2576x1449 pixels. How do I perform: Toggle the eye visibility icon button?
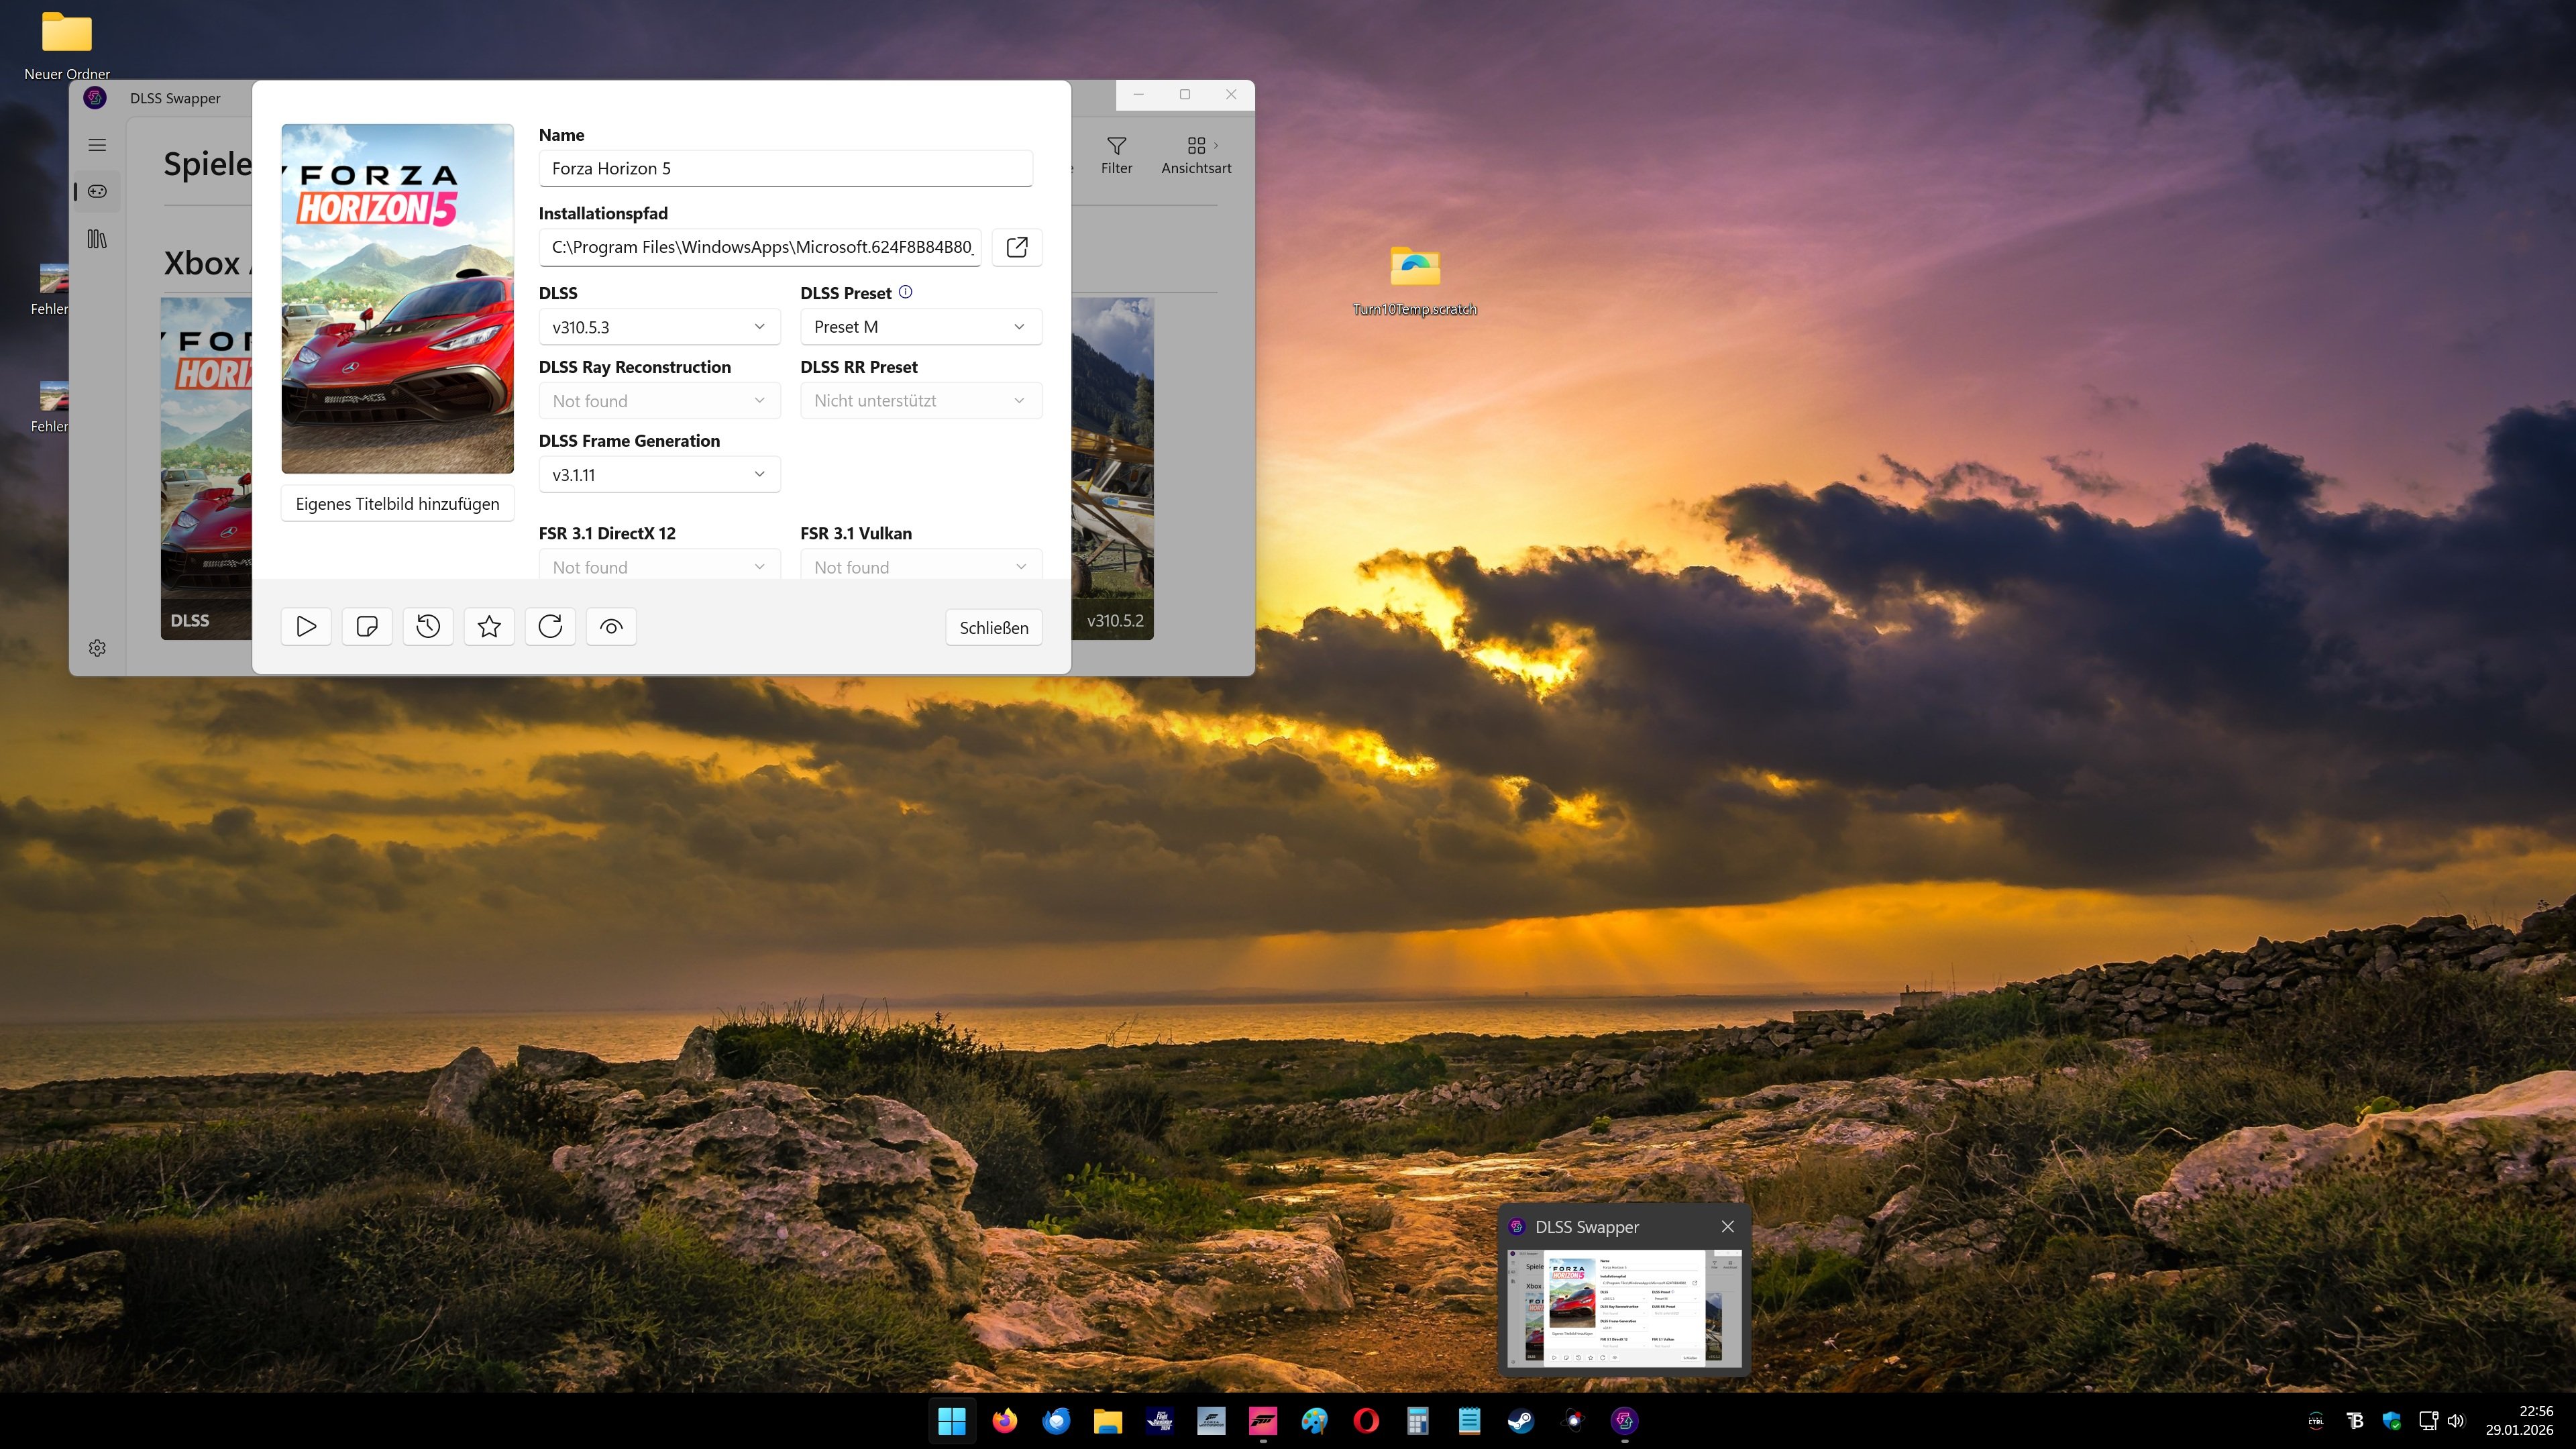[x=611, y=627]
